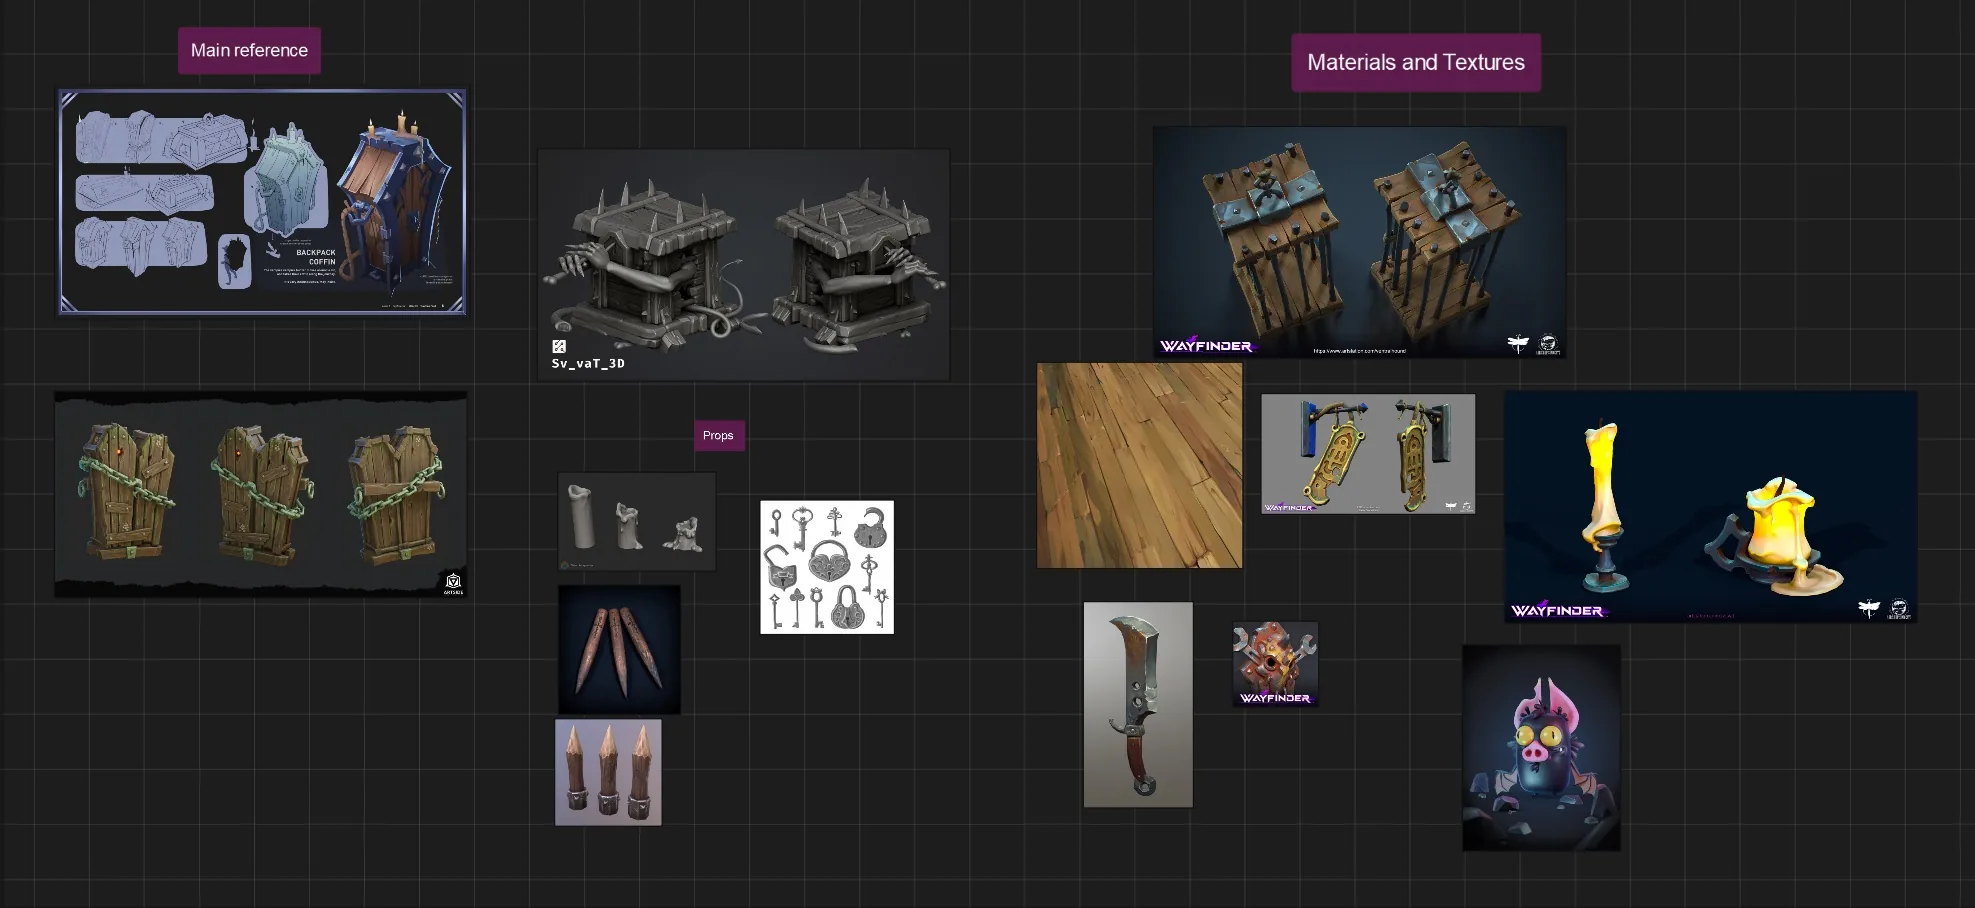Open the Backpack Coffin concept sheet image
The height and width of the screenshot is (908, 1975).
tap(262, 202)
